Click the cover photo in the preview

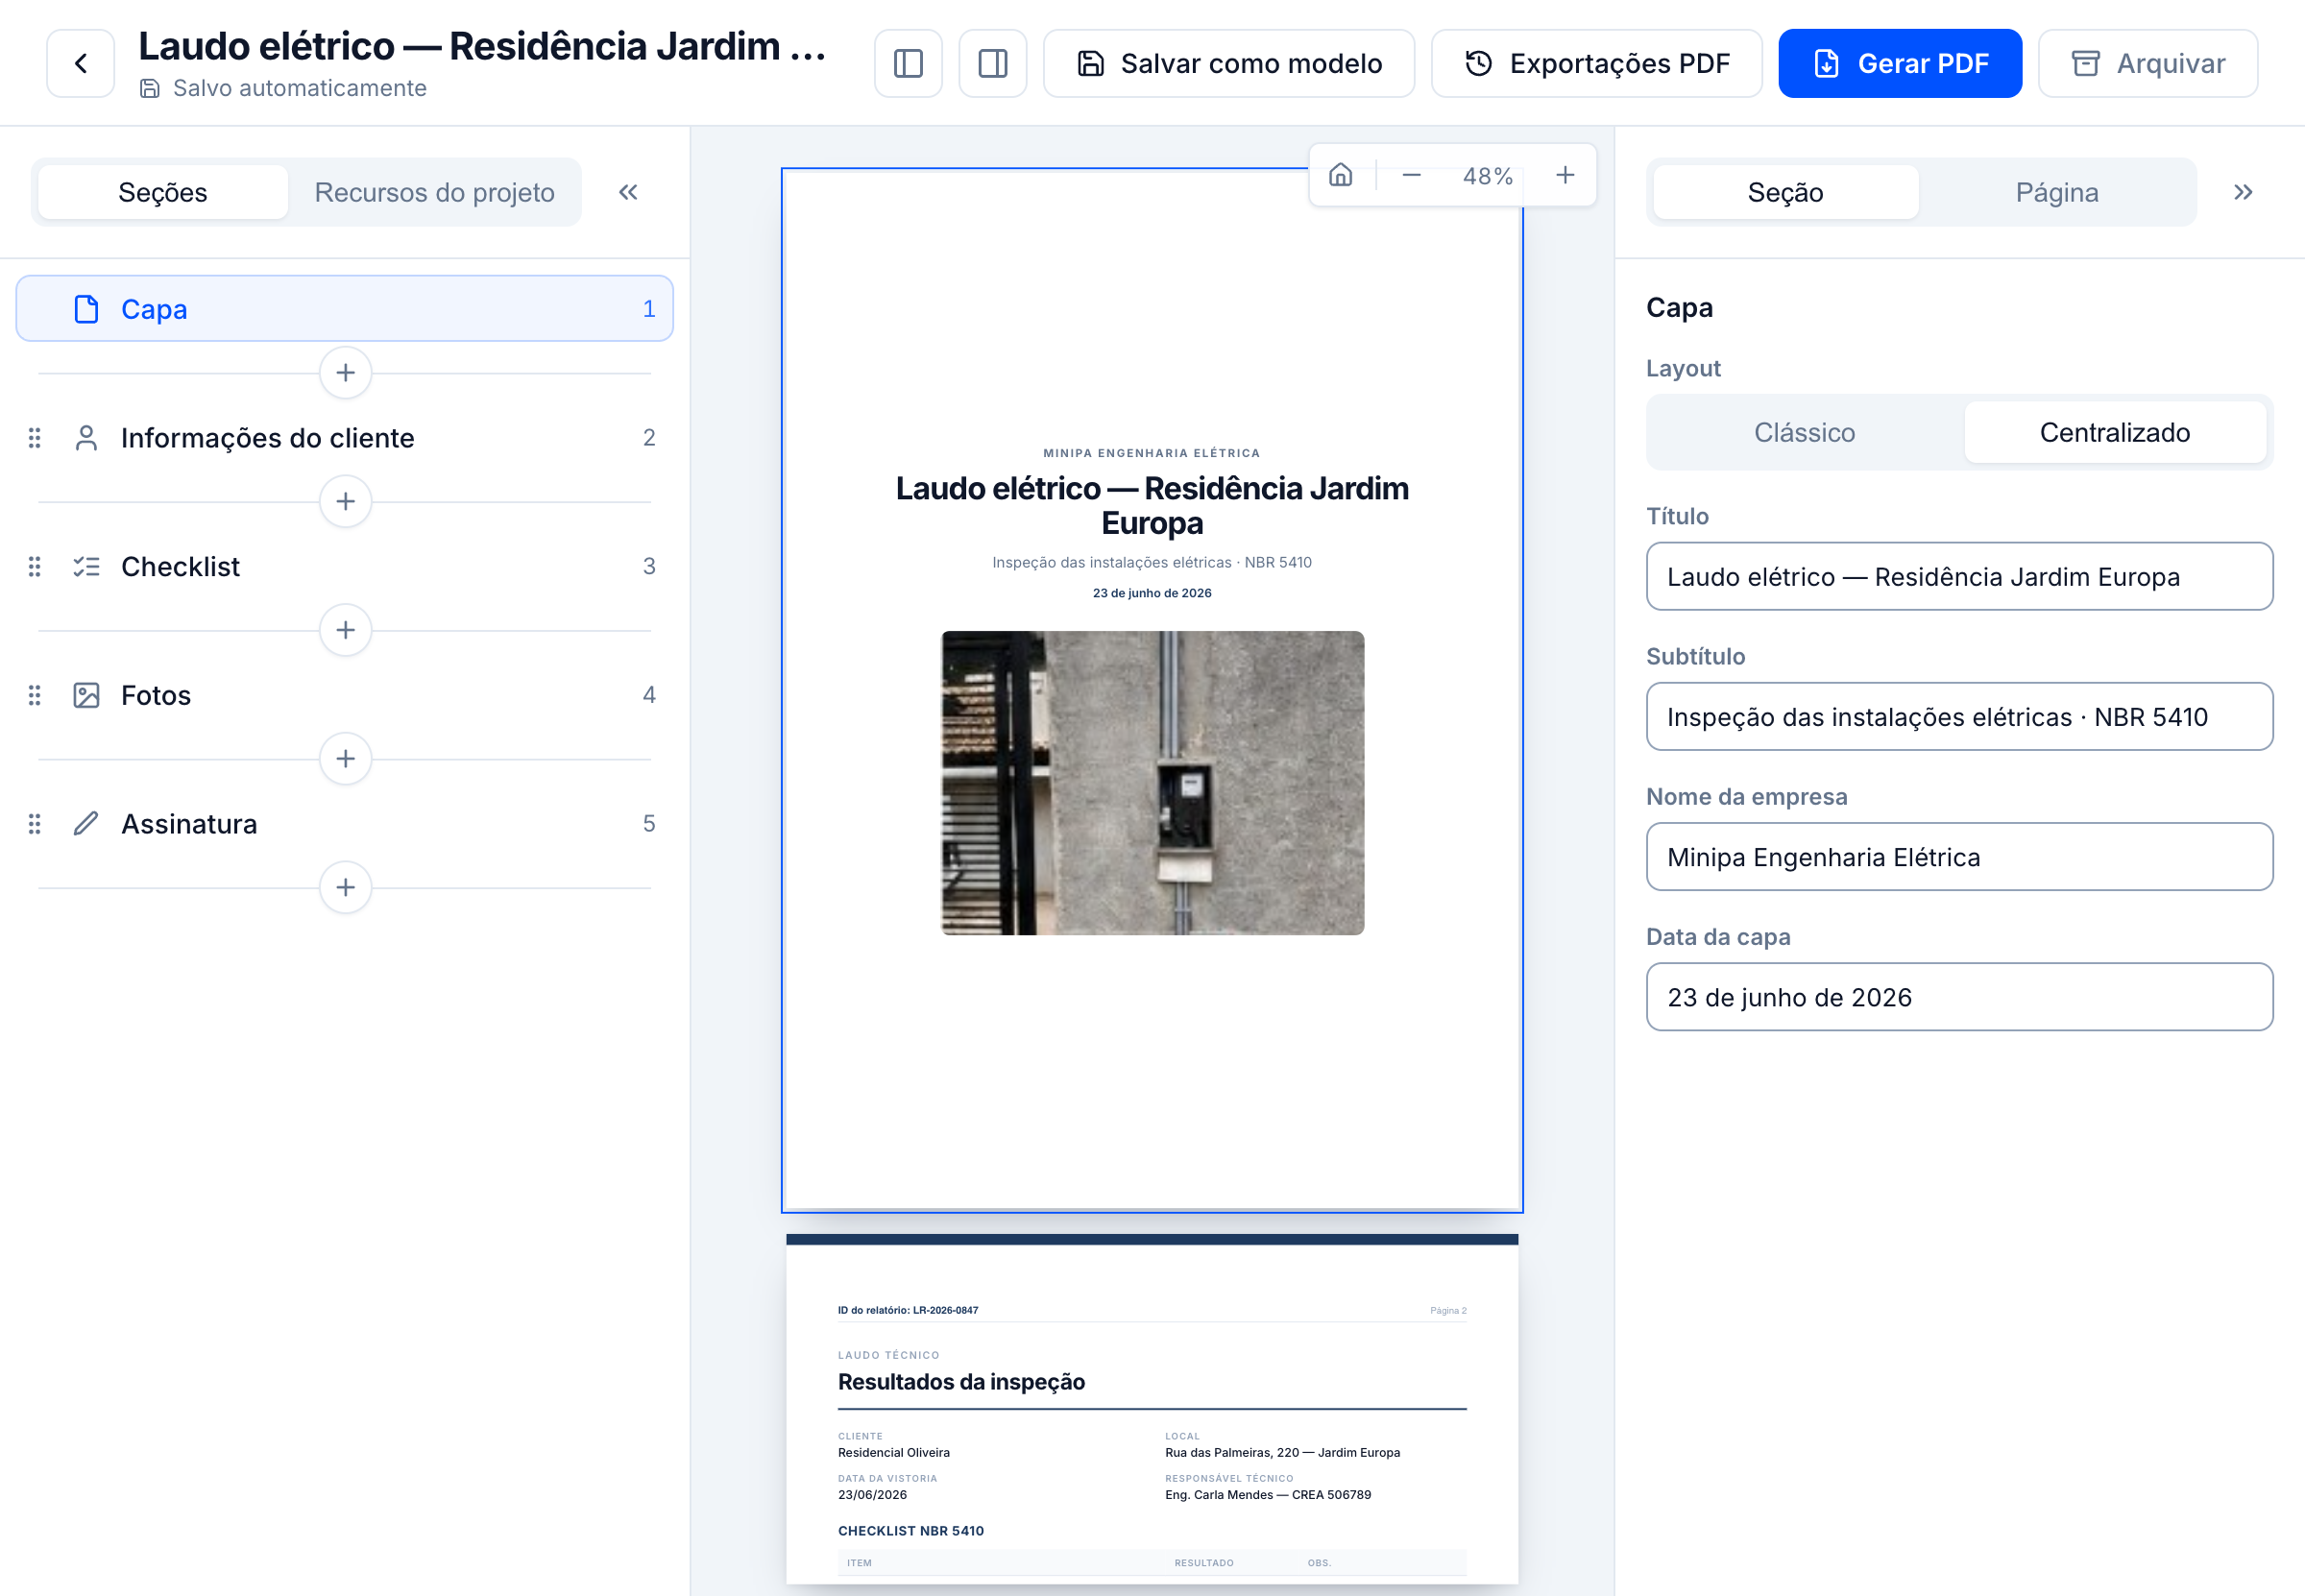coord(1152,782)
